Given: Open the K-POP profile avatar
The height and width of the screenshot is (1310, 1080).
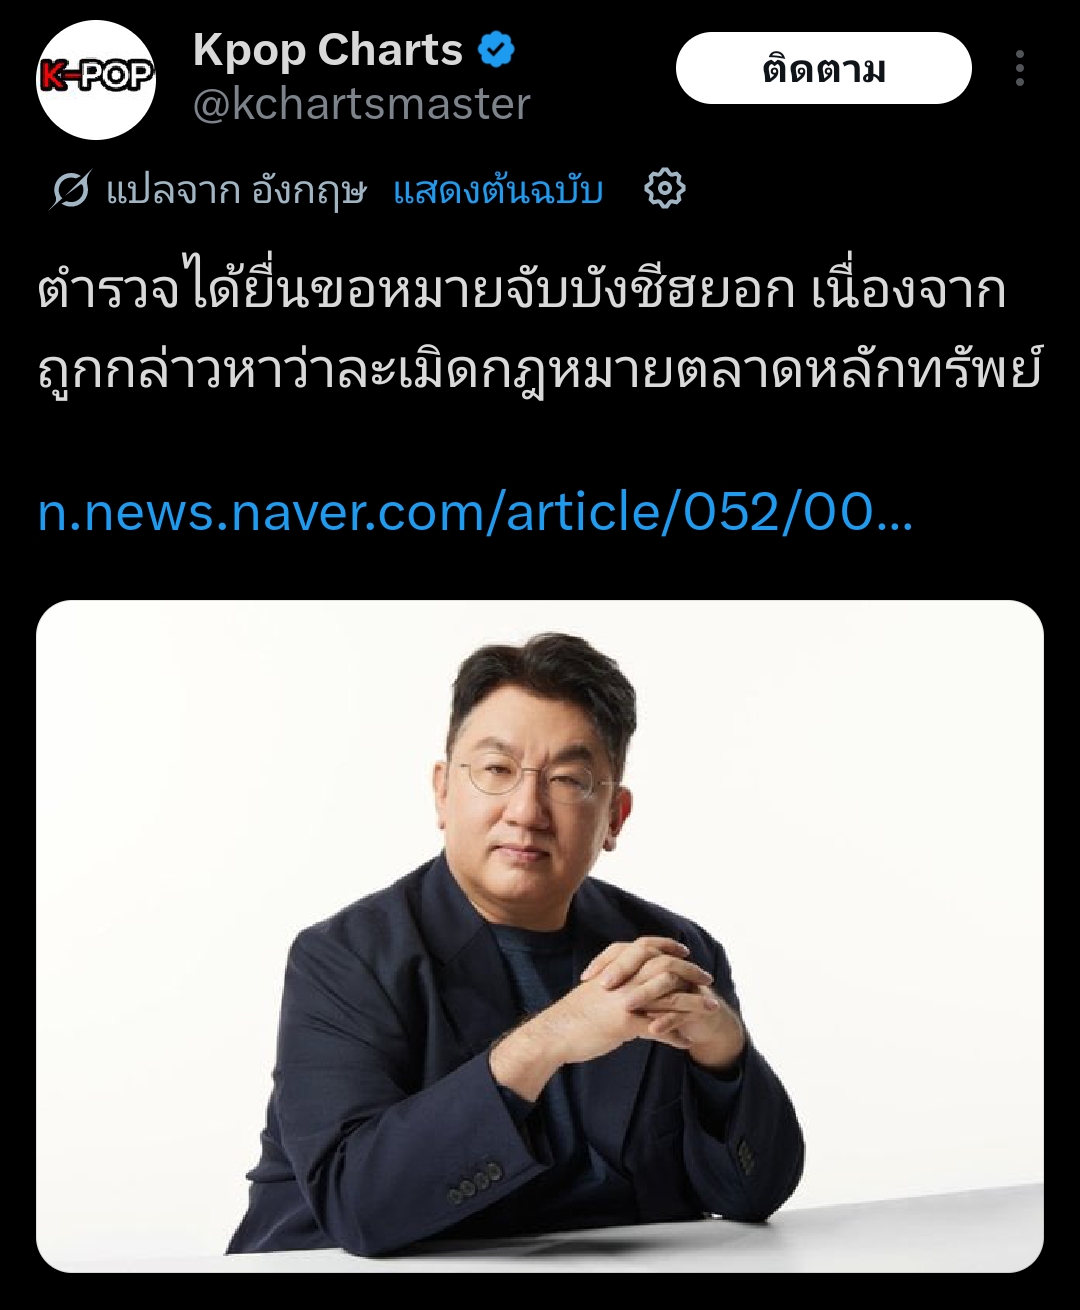Looking at the screenshot, I should pyautogui.click(x=96, y=79).
